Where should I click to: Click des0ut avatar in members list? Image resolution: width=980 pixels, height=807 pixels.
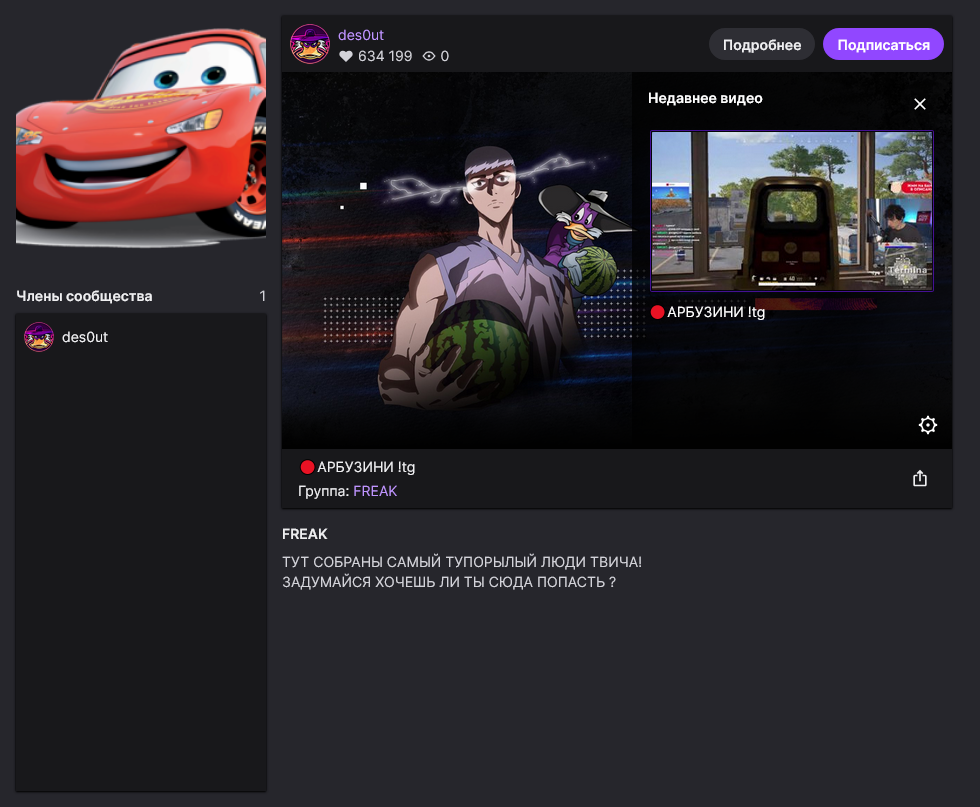click(x=39, y=337)
